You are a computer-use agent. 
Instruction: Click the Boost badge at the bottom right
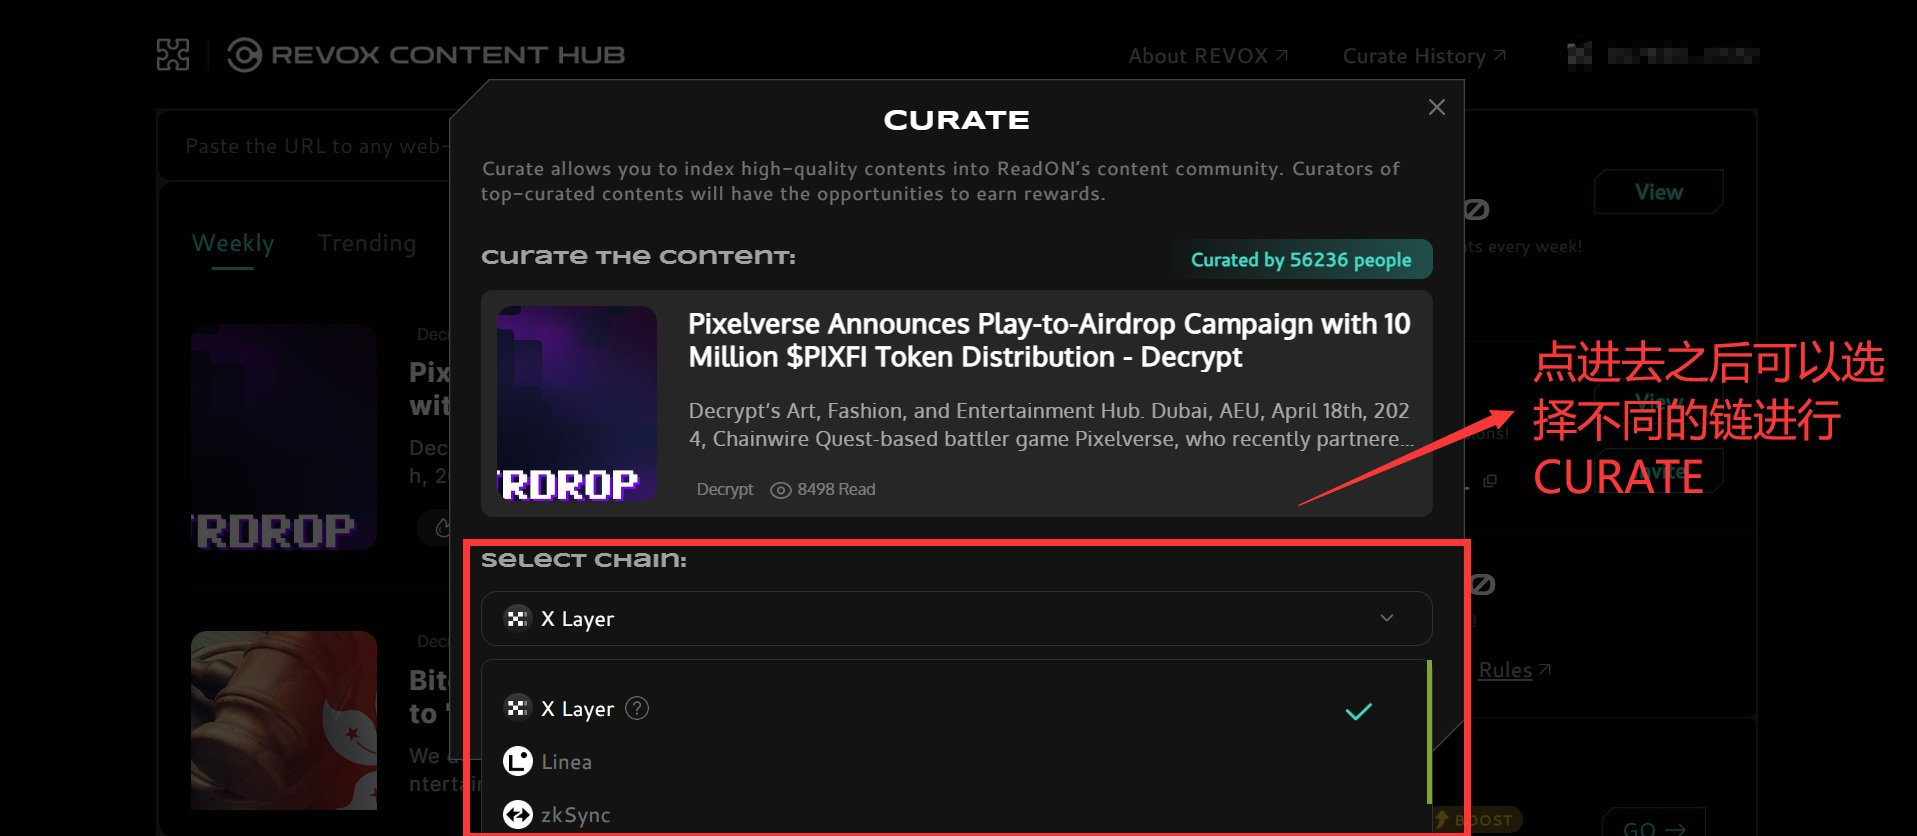pos(1478,820)
